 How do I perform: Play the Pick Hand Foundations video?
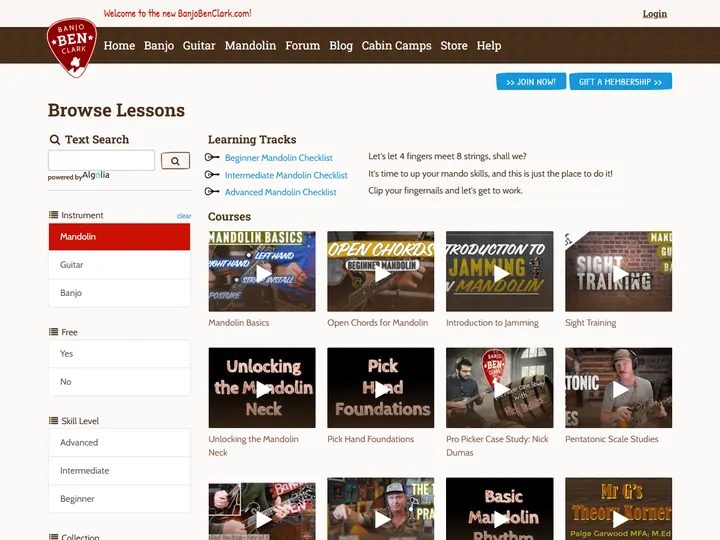point(381,388)
